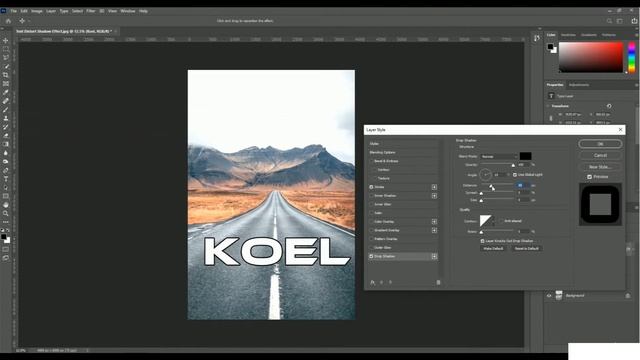This screenshot has width=640, height=360.
Task: Select the Move tool
Action: pos(6,40)
